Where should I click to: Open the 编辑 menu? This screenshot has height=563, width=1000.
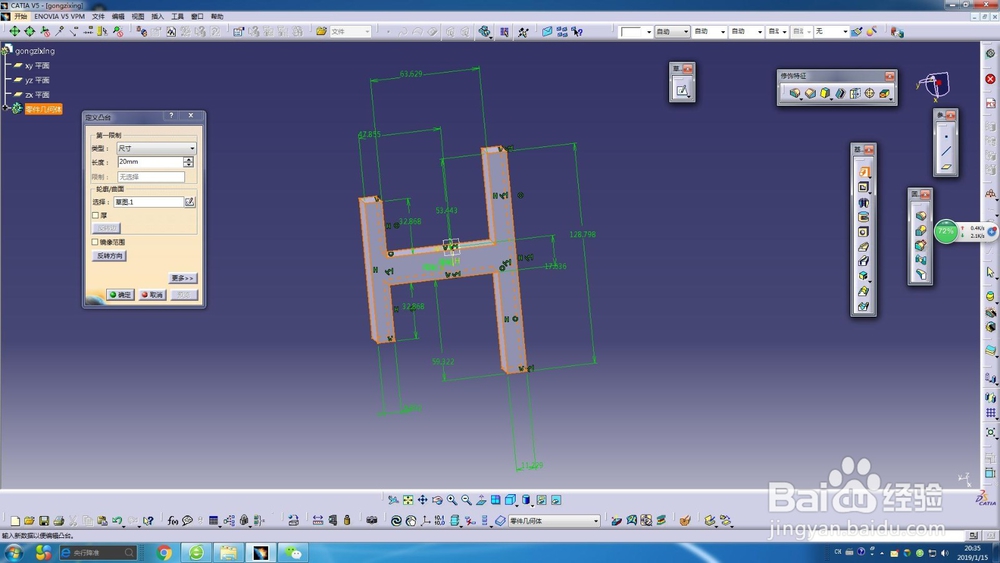pos(118,16)
